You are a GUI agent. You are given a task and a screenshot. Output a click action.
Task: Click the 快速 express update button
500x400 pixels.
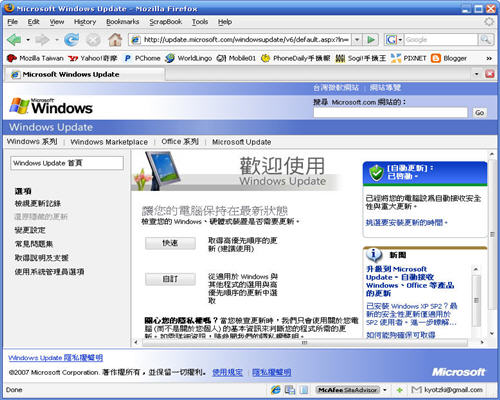coord(170,243)
